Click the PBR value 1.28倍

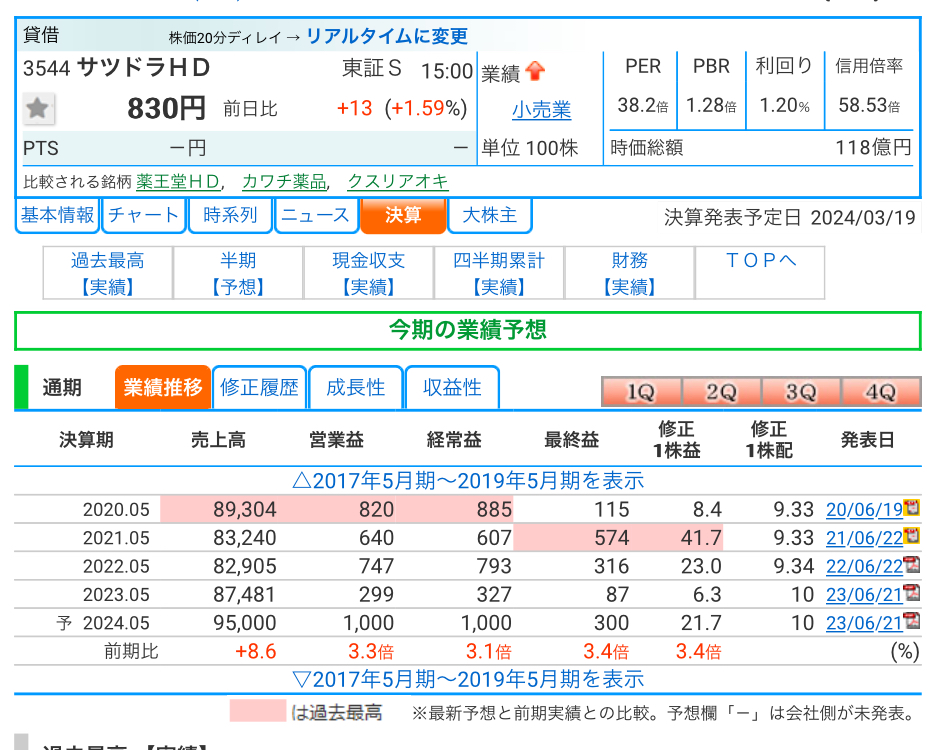coord(711,106)
